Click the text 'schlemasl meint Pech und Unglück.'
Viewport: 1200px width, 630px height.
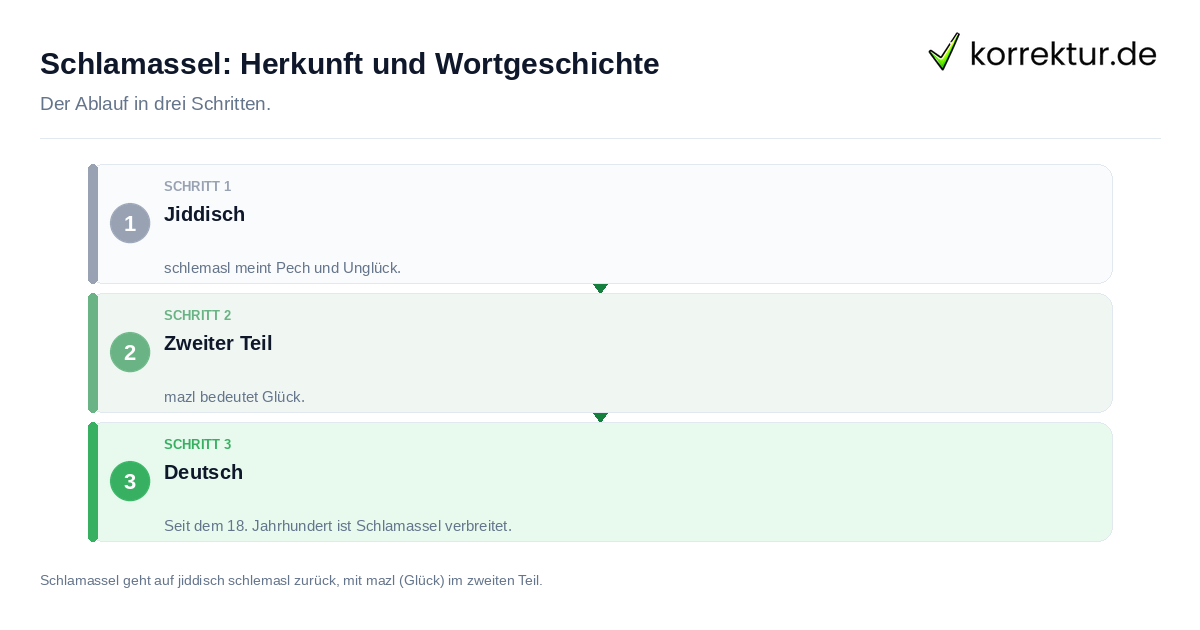tap(282, 268)
